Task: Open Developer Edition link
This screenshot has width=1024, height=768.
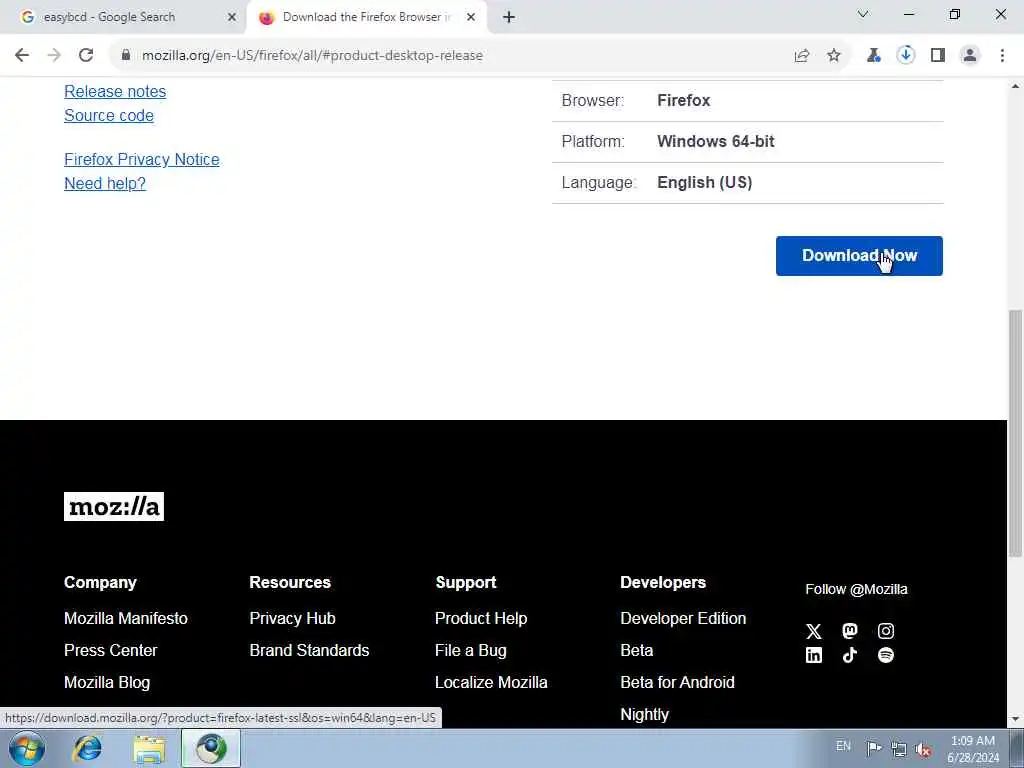Action: [683, 618]
